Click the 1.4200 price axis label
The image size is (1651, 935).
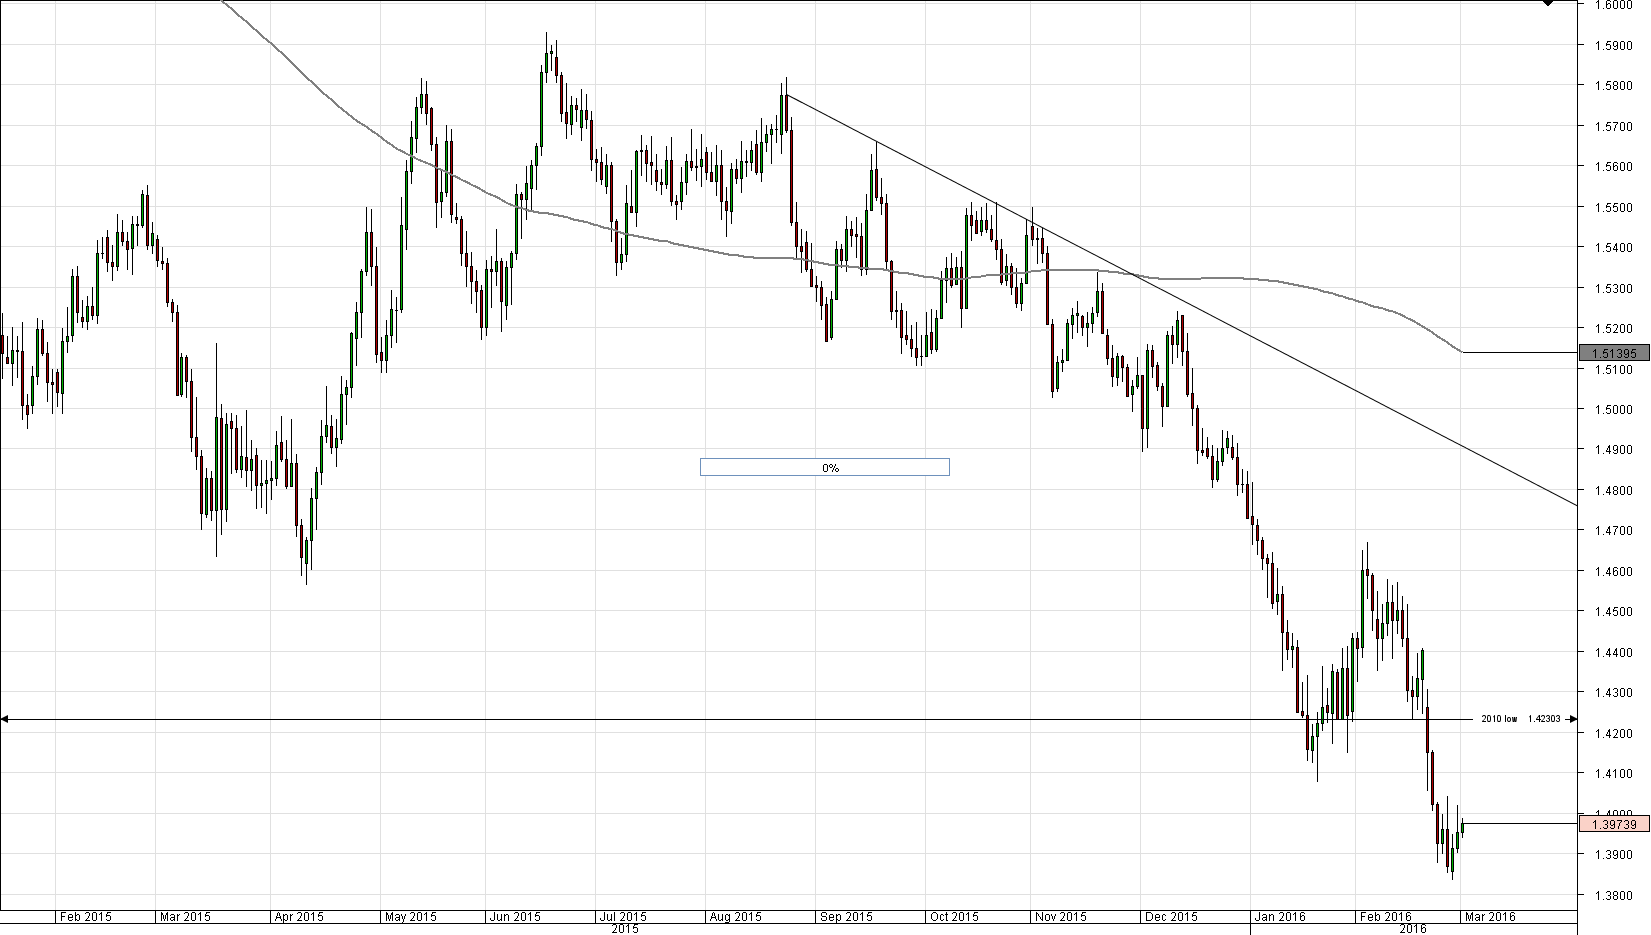(x=1614, y=733)
